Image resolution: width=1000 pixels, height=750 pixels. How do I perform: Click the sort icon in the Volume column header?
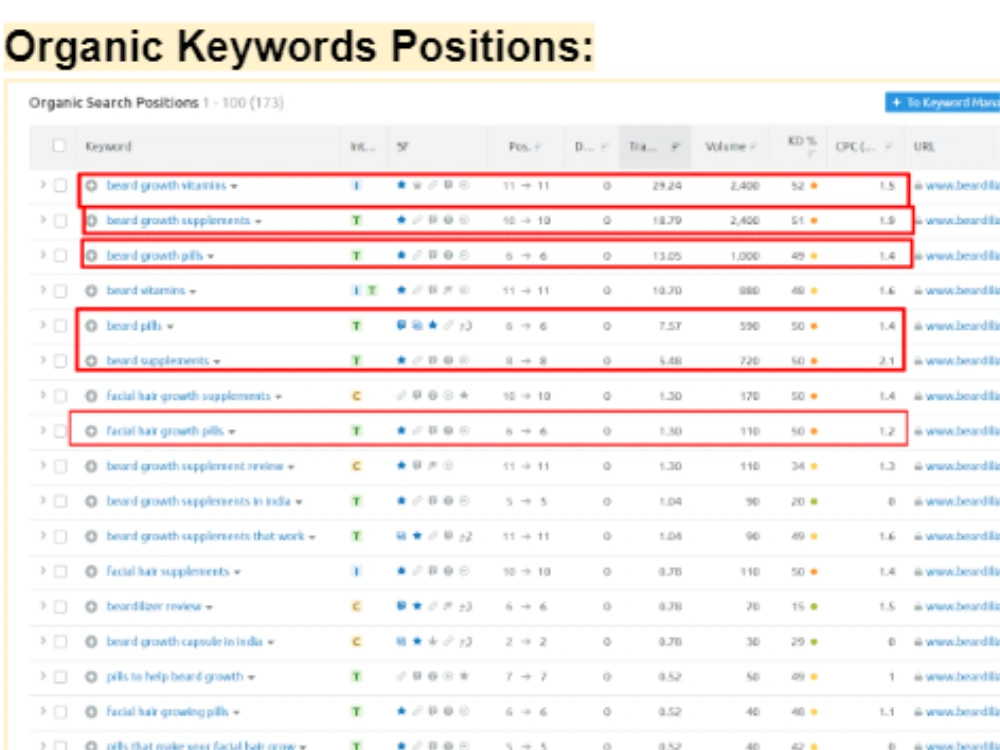coord(753,147)
